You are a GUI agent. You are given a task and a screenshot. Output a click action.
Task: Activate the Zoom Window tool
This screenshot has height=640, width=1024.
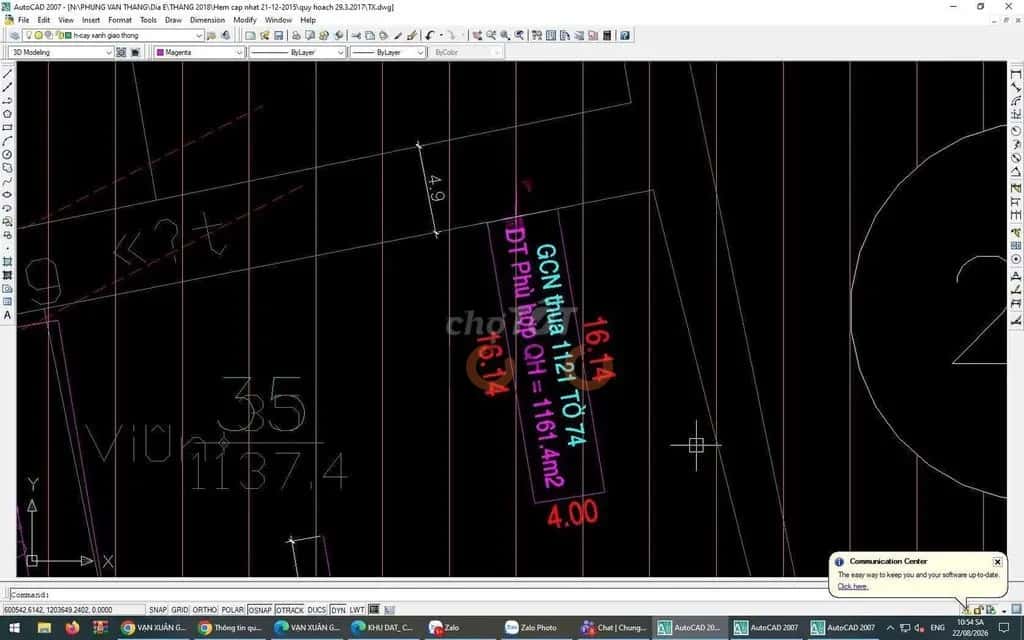pyautogui.click(x=505, y=35)
